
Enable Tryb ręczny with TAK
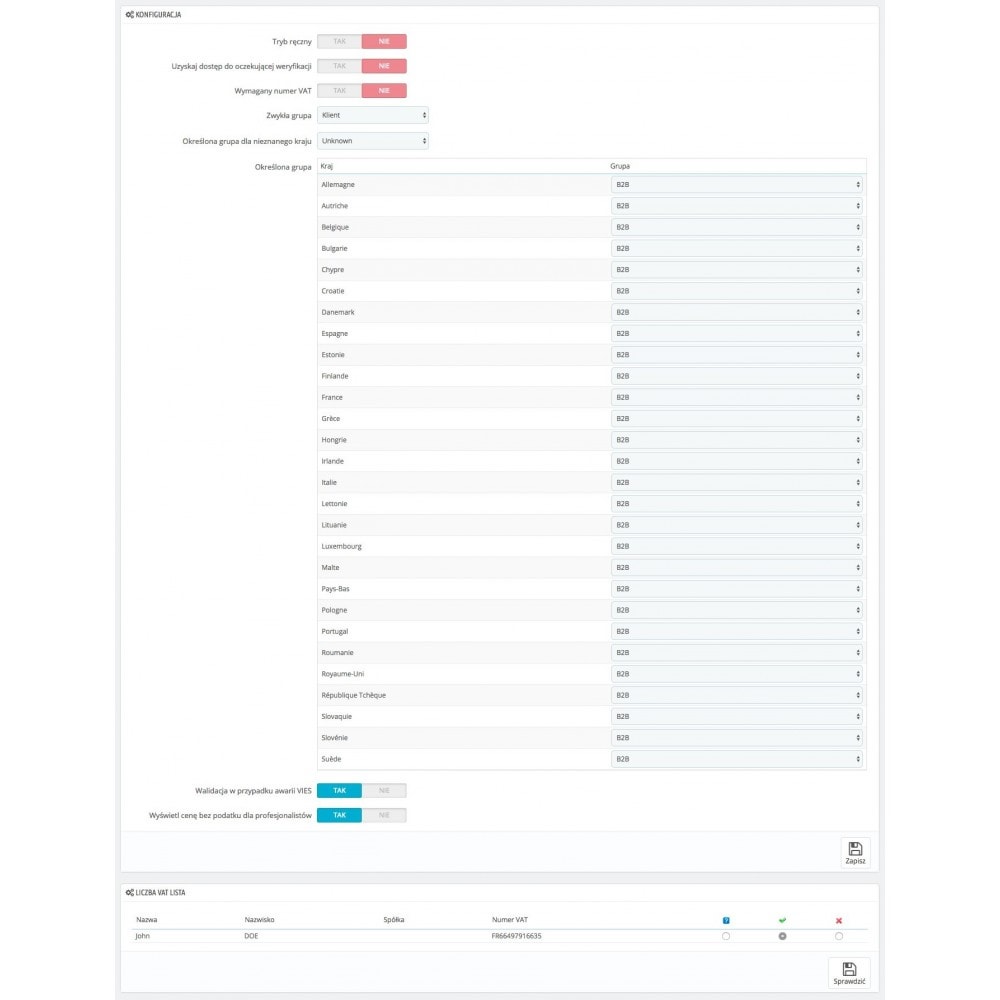[x=339, y=42]
